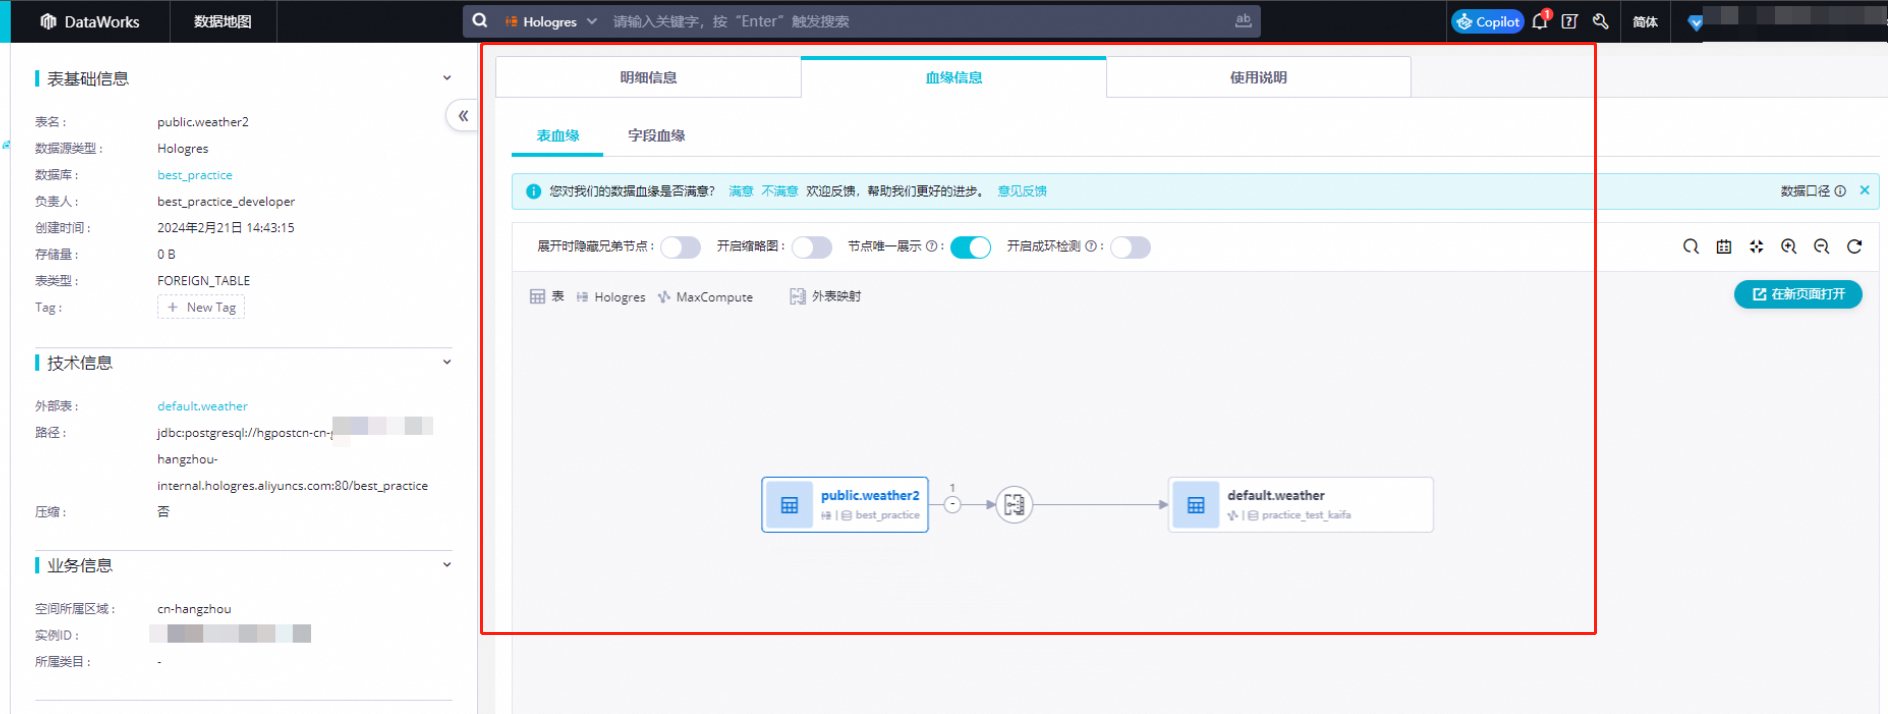Click 在新页面打开 button
The width and height of the screenshot is (1888, 714).
pos(1798,294)
